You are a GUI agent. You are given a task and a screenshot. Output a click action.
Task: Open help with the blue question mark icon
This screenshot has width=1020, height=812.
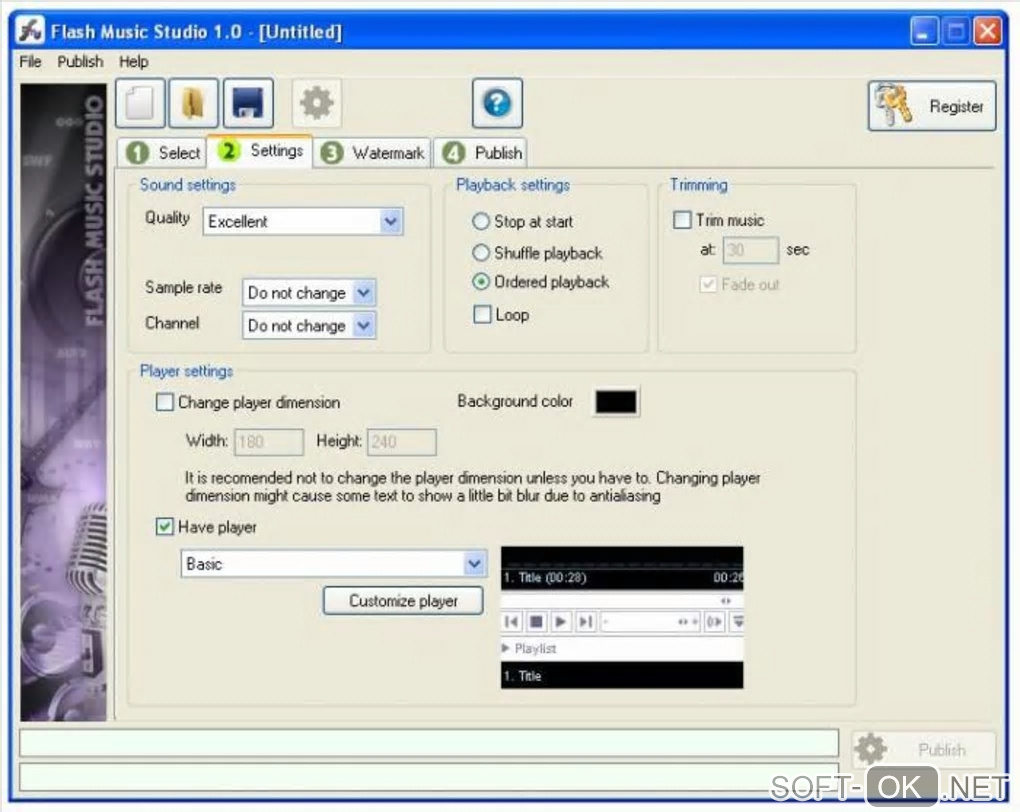498,103
